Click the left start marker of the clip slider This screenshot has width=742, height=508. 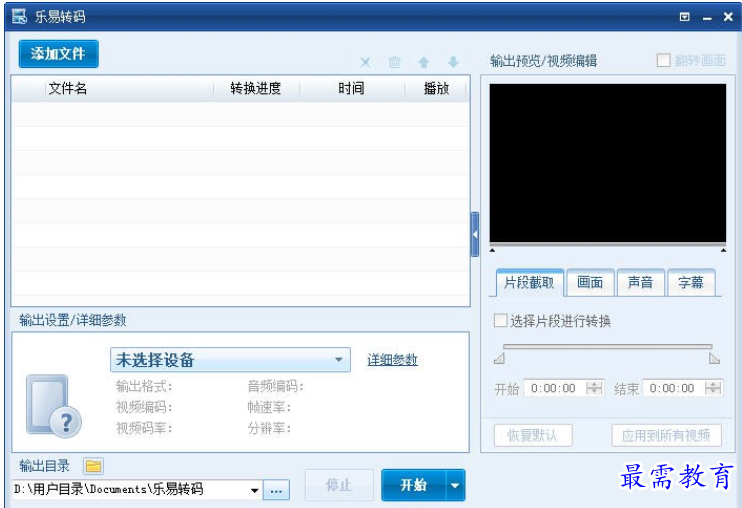pyautogui.click(x=499, y=359)
